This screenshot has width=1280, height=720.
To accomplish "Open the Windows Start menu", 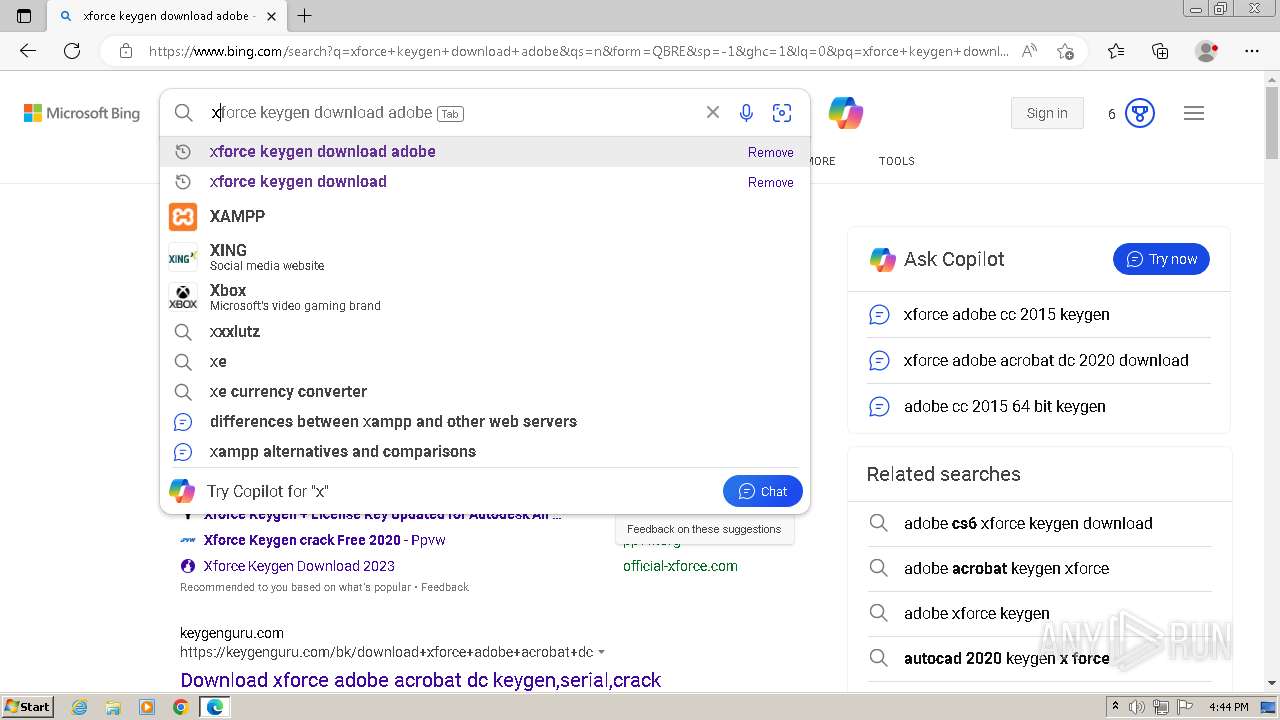I will pyautogui.click(x=28, y=707).
